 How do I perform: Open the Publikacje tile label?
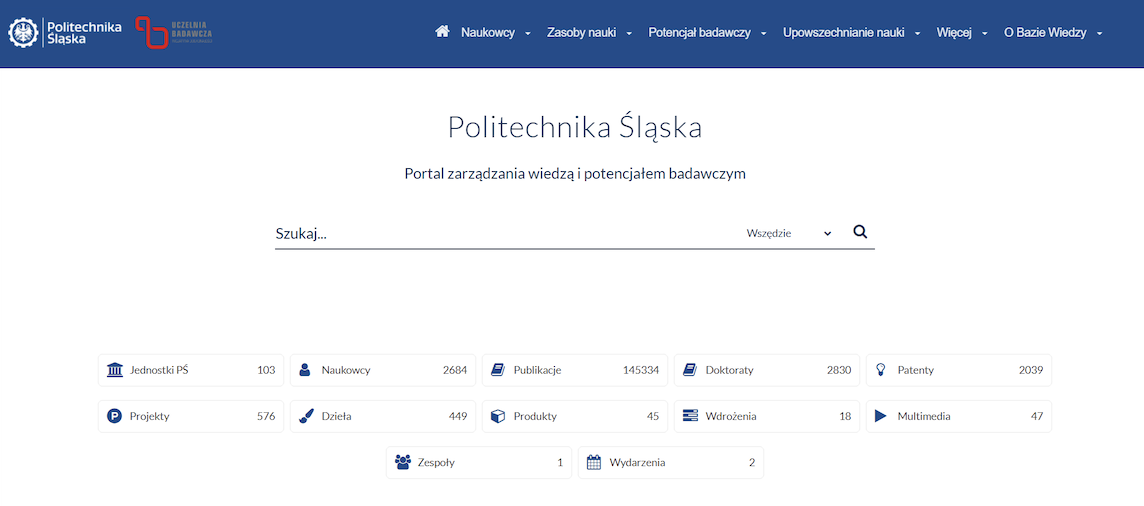point(537,370)
